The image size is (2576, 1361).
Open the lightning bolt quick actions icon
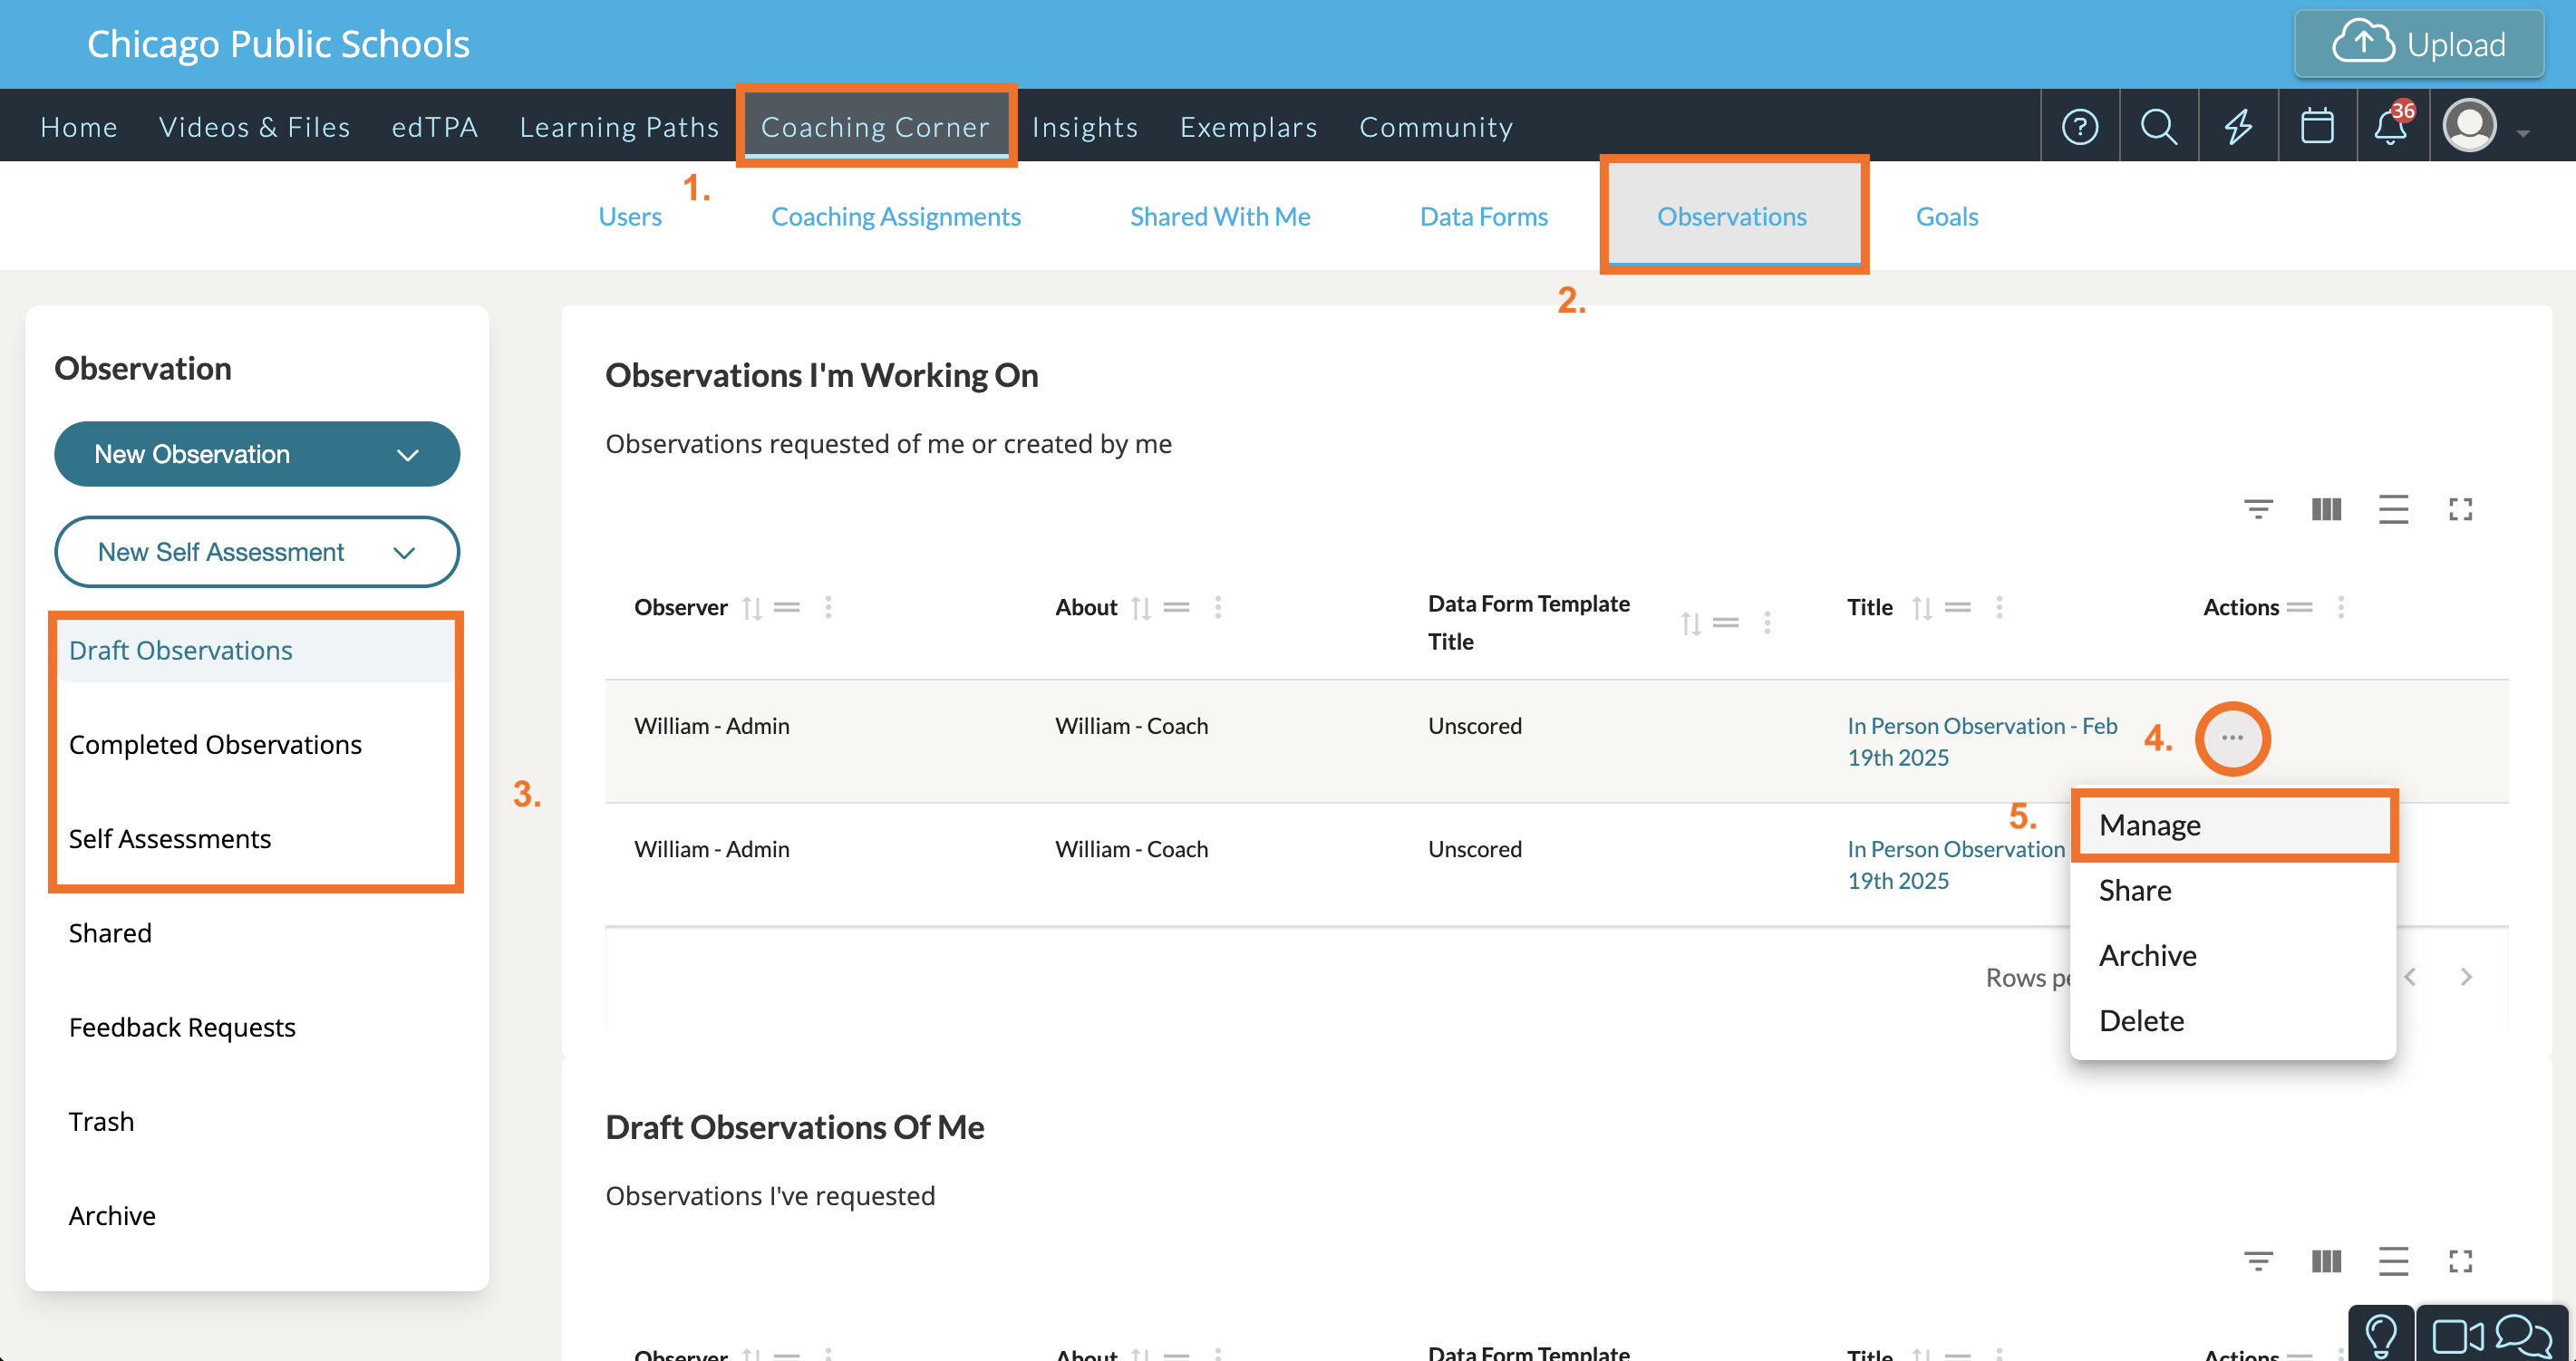2238,127
